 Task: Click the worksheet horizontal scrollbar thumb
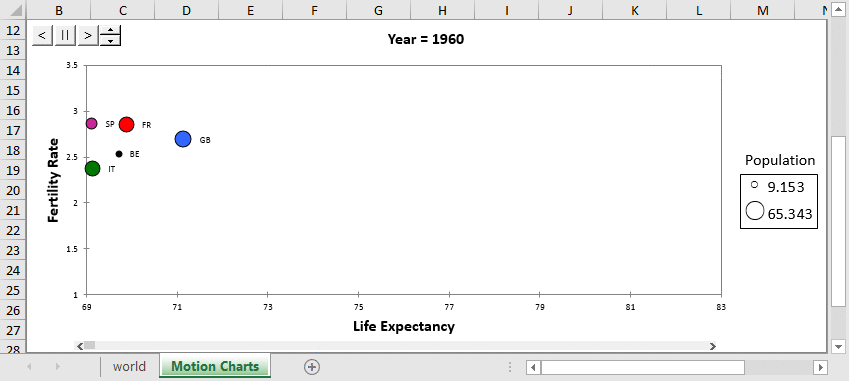coord(643,367)
